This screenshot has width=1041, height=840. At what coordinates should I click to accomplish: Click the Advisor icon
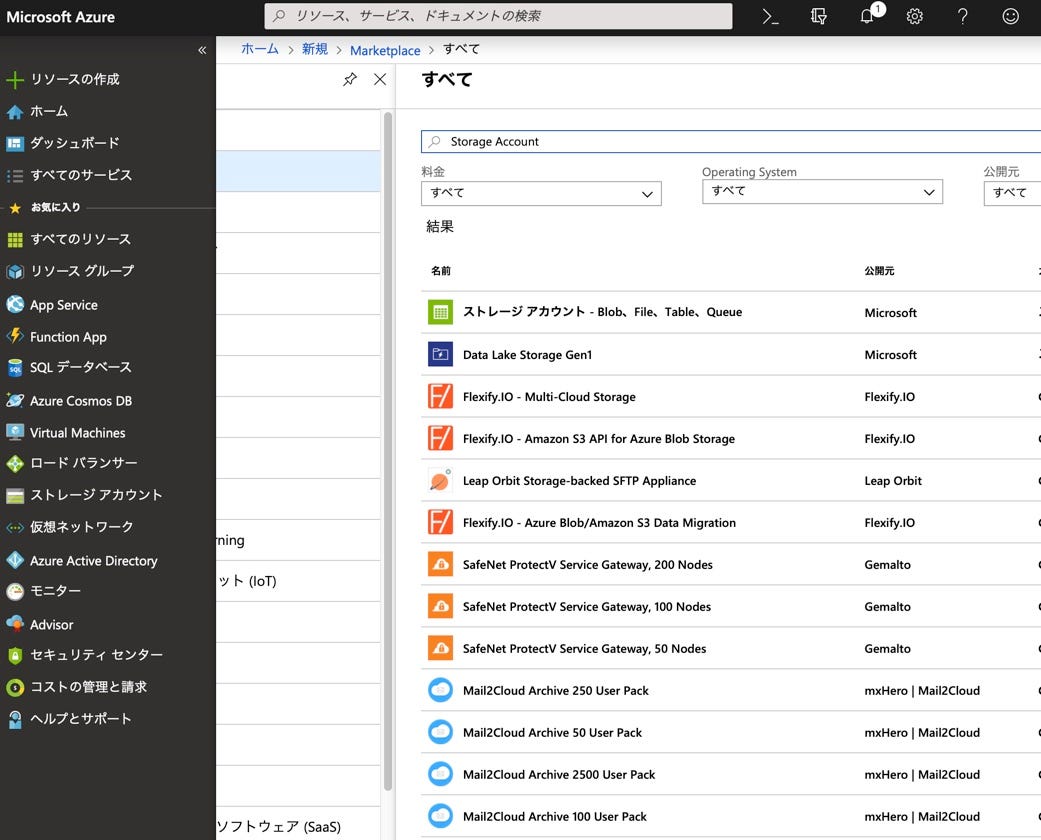(15, 624)
